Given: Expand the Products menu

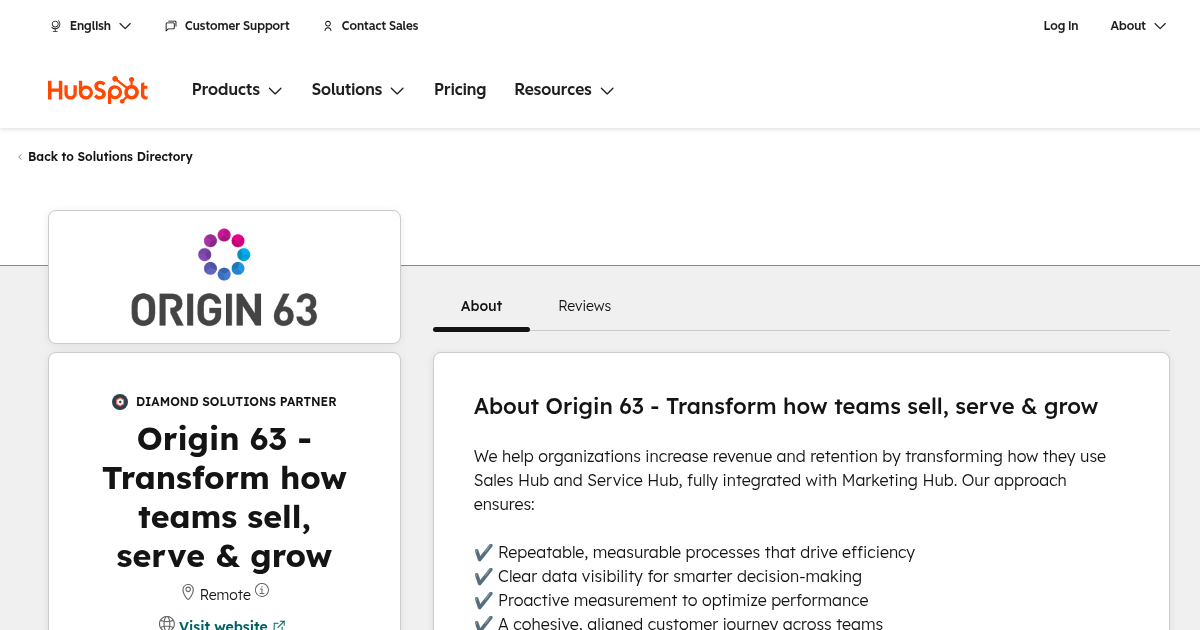Looking at the screenshot, I should coord(237,90).
